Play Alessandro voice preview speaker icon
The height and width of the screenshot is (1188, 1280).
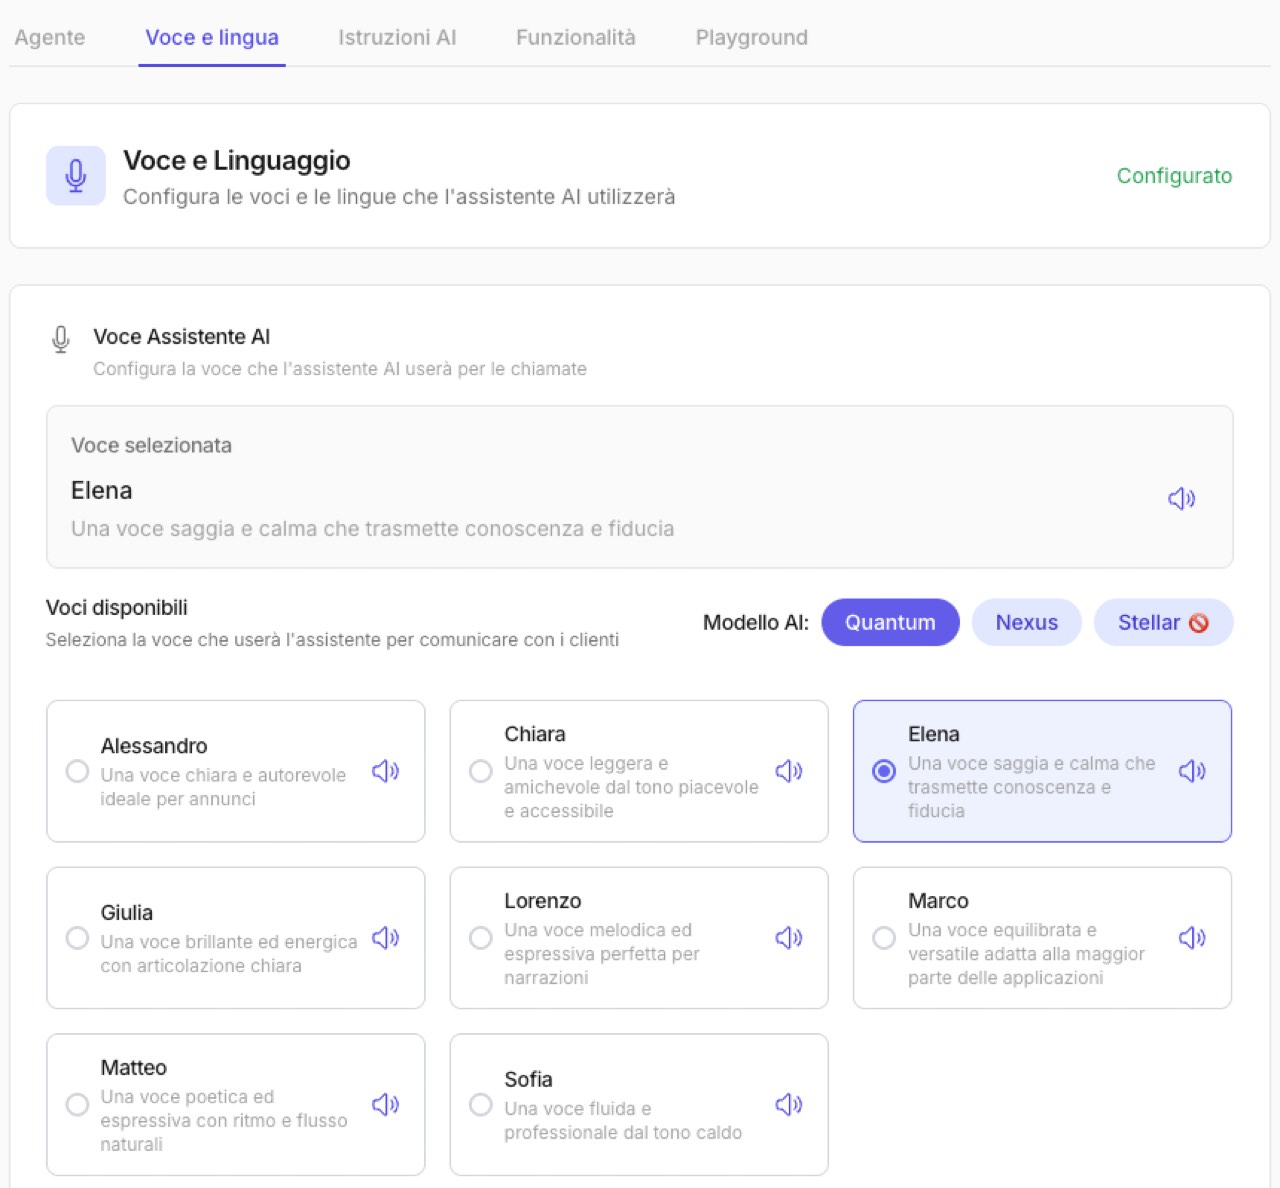coord(385,771)
